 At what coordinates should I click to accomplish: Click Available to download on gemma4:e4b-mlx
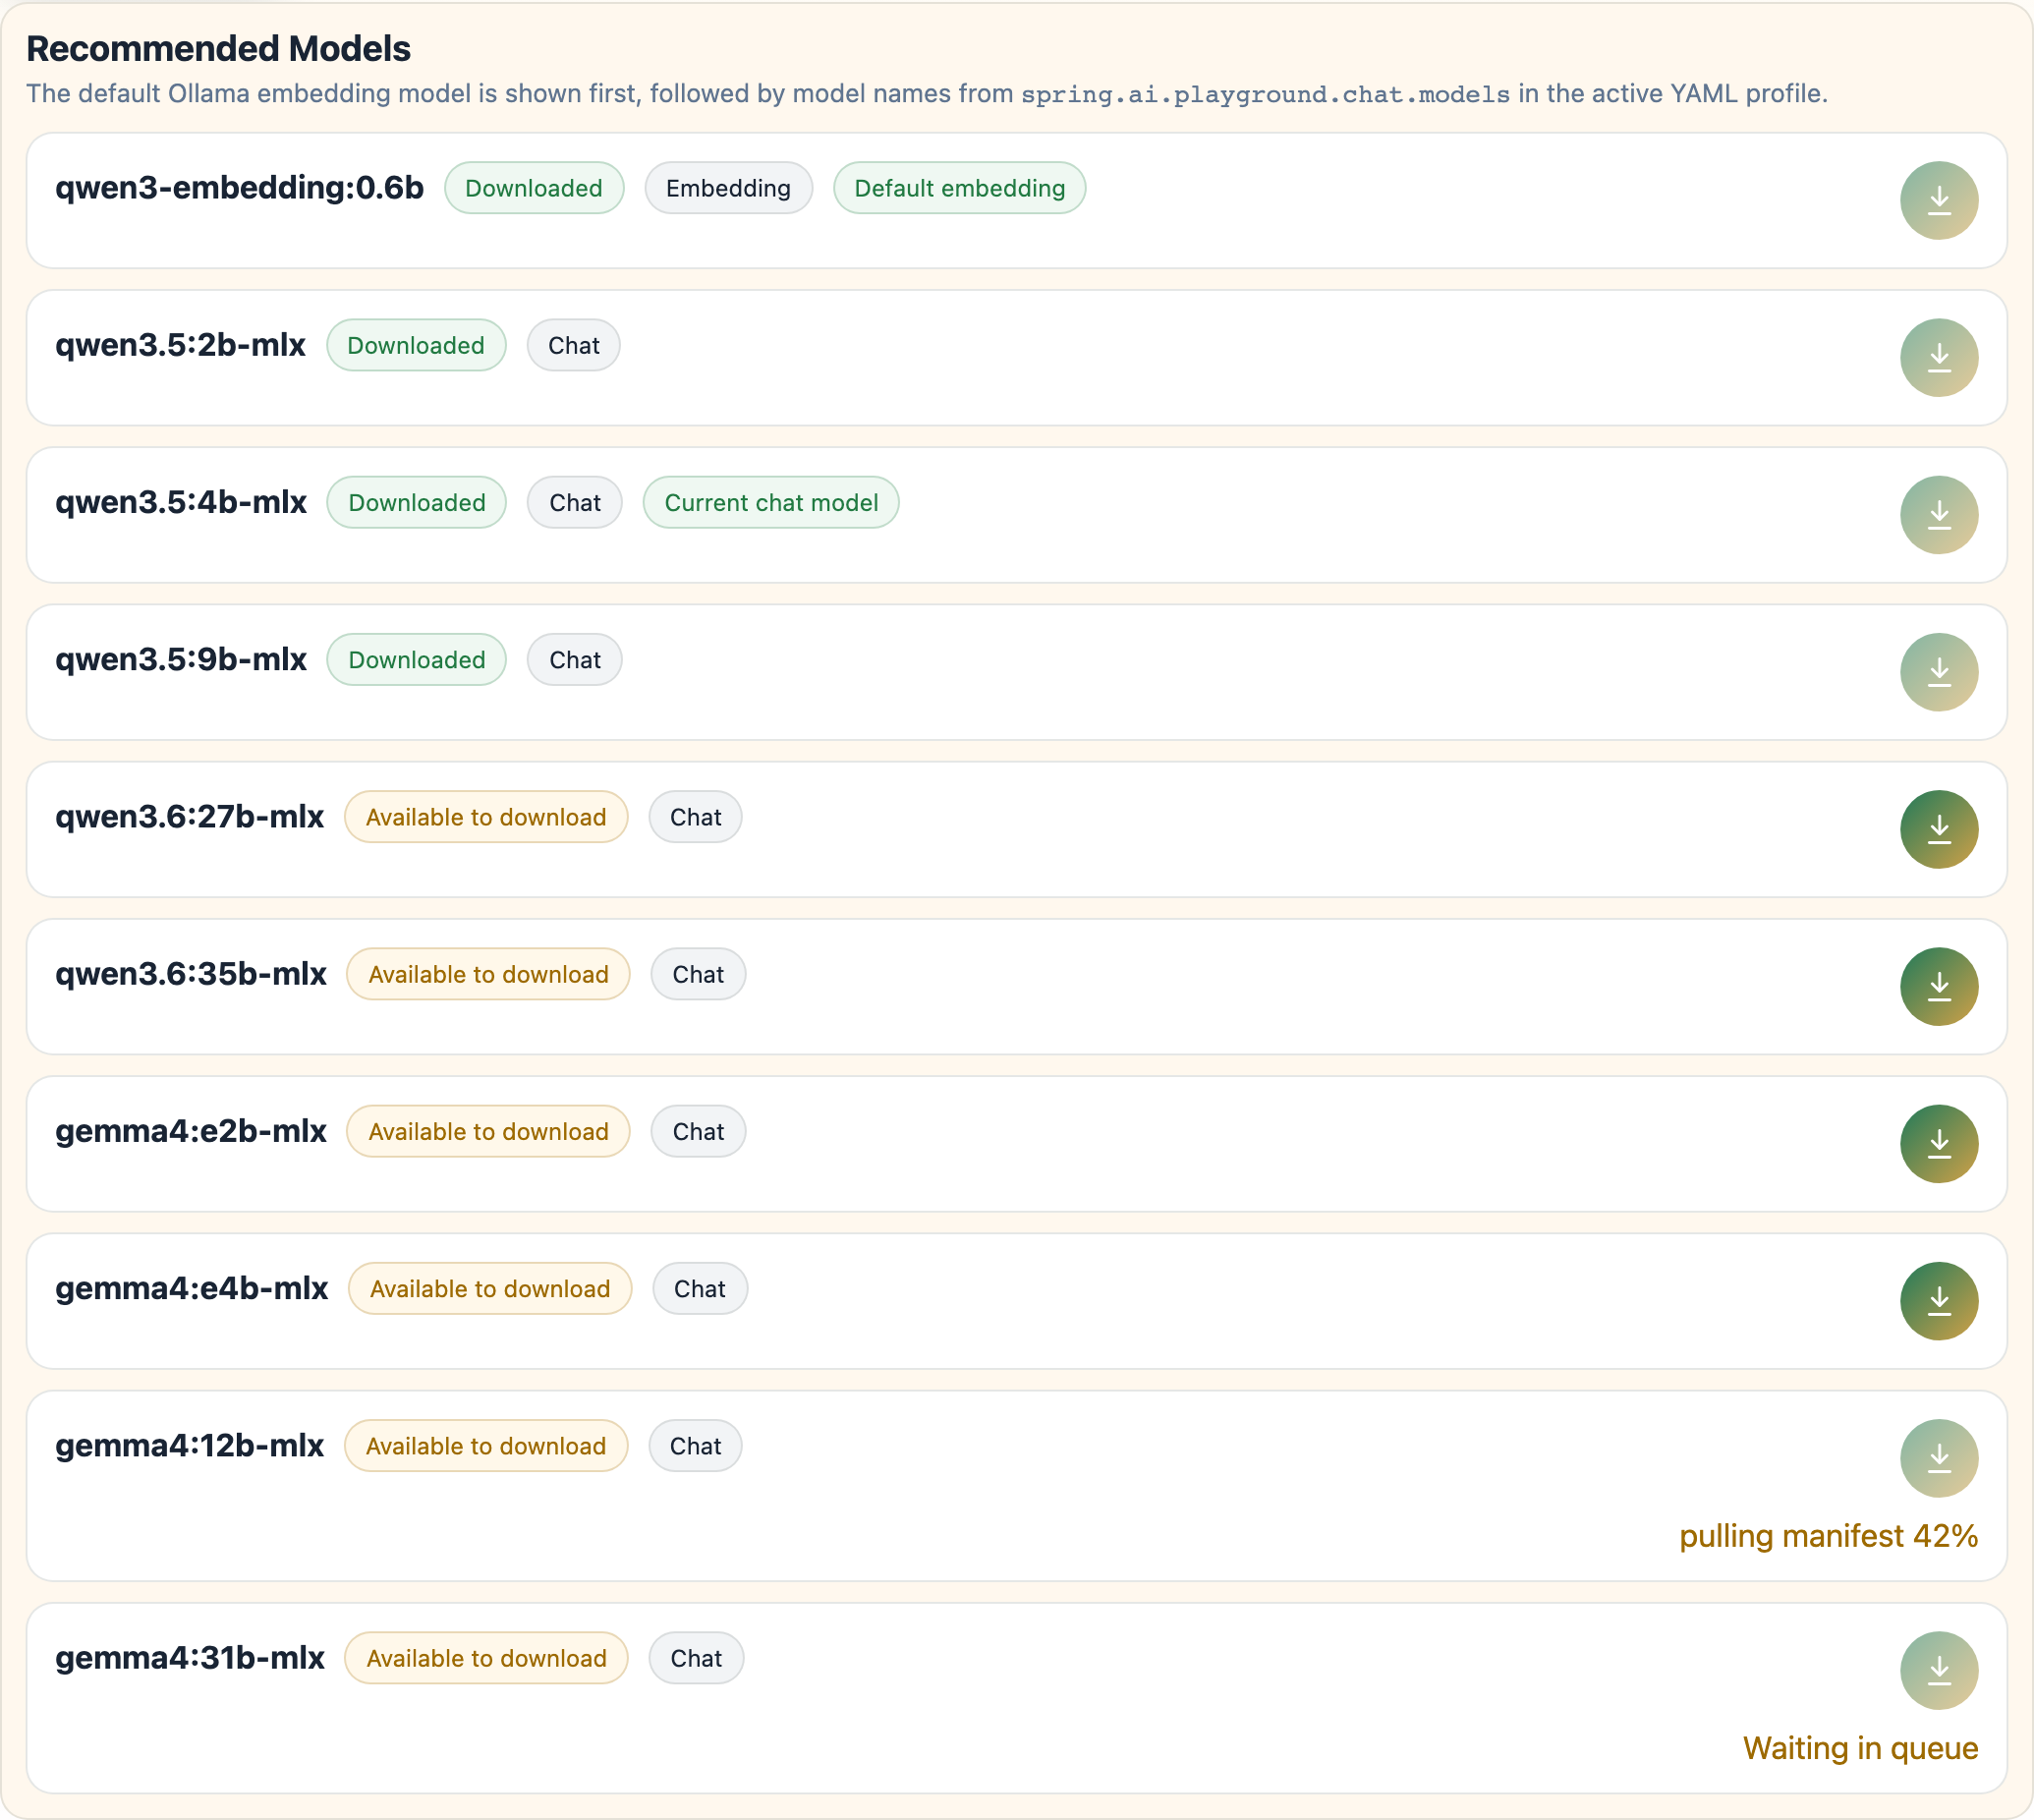click(489, 1288)
